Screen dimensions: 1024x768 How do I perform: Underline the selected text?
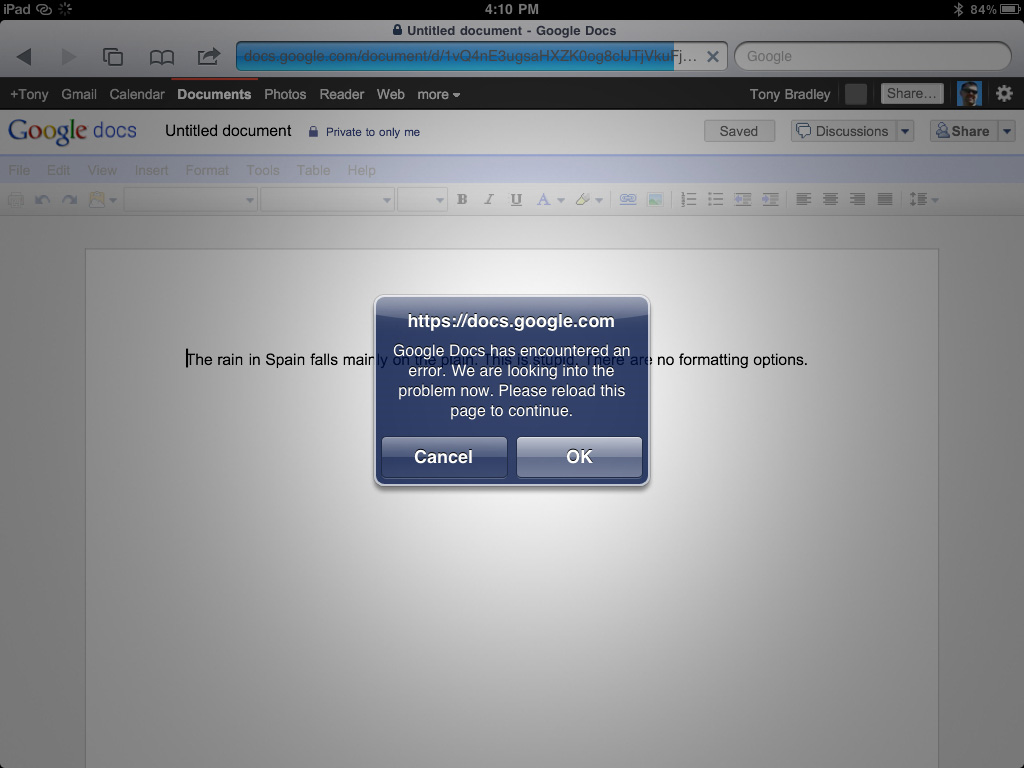click(x=515, y=199)
